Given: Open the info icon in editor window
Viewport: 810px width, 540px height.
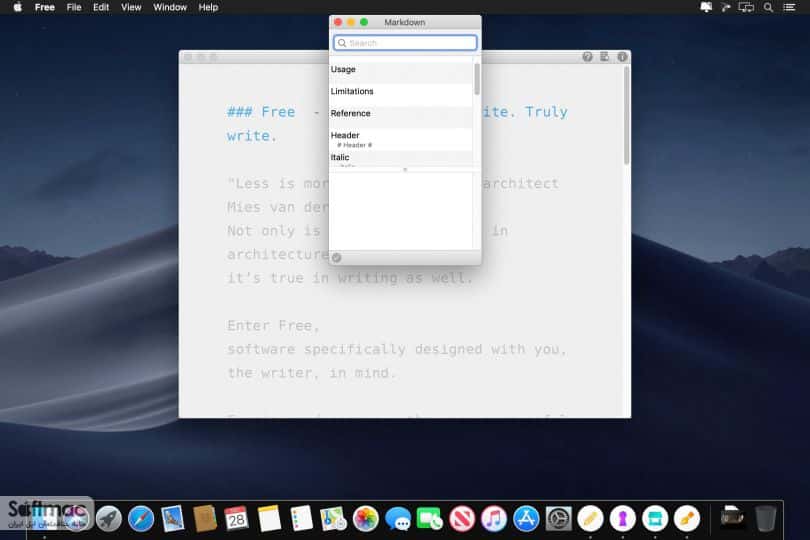Looking at the screenshot, I should (x=622, y=57).
